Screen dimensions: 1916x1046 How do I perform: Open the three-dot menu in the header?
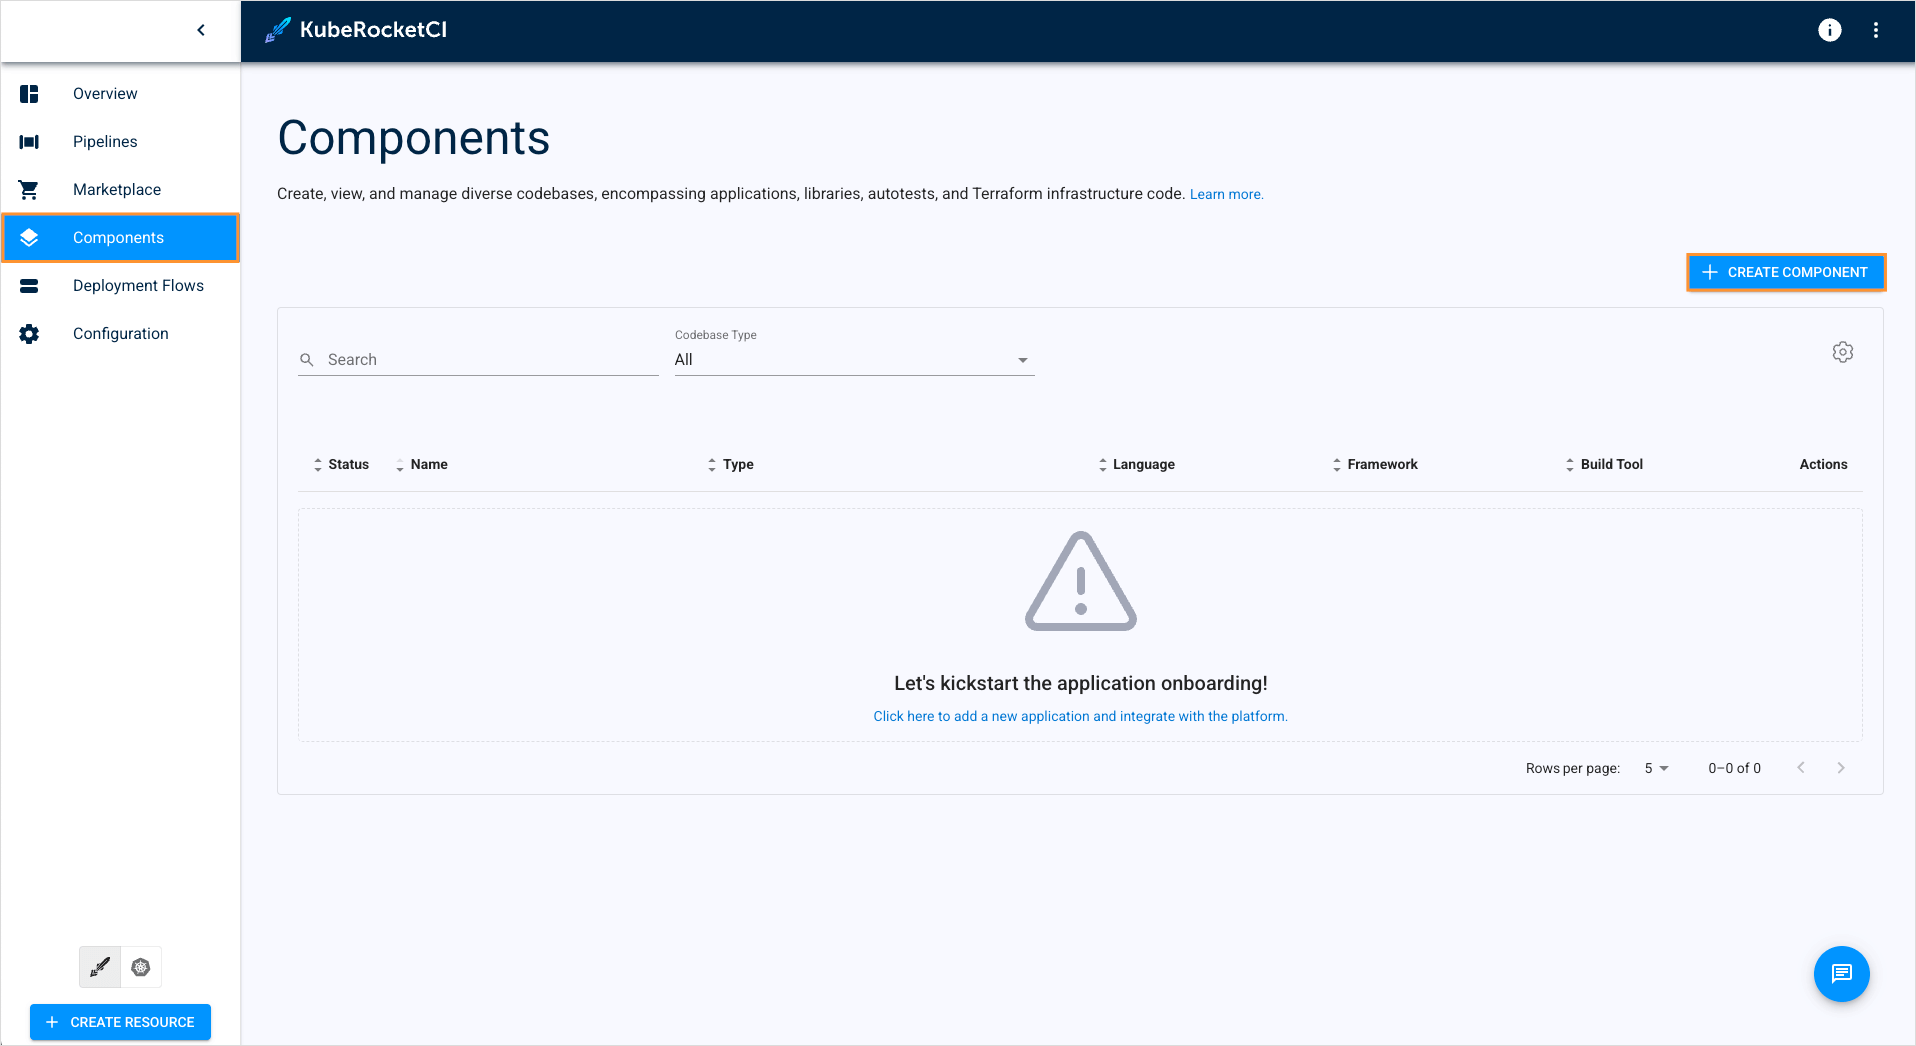(x=1877, y=30)
